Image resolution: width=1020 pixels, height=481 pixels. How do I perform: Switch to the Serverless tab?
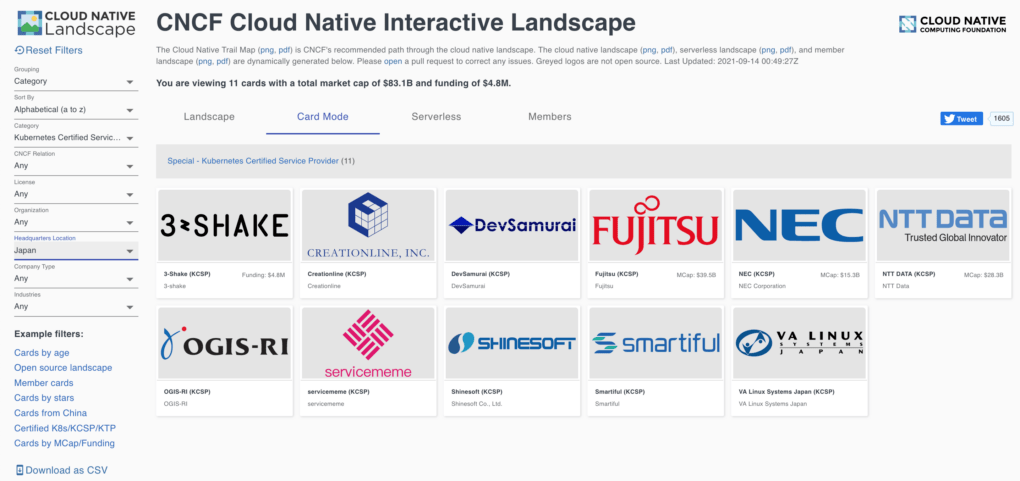(x=436, y=117)
